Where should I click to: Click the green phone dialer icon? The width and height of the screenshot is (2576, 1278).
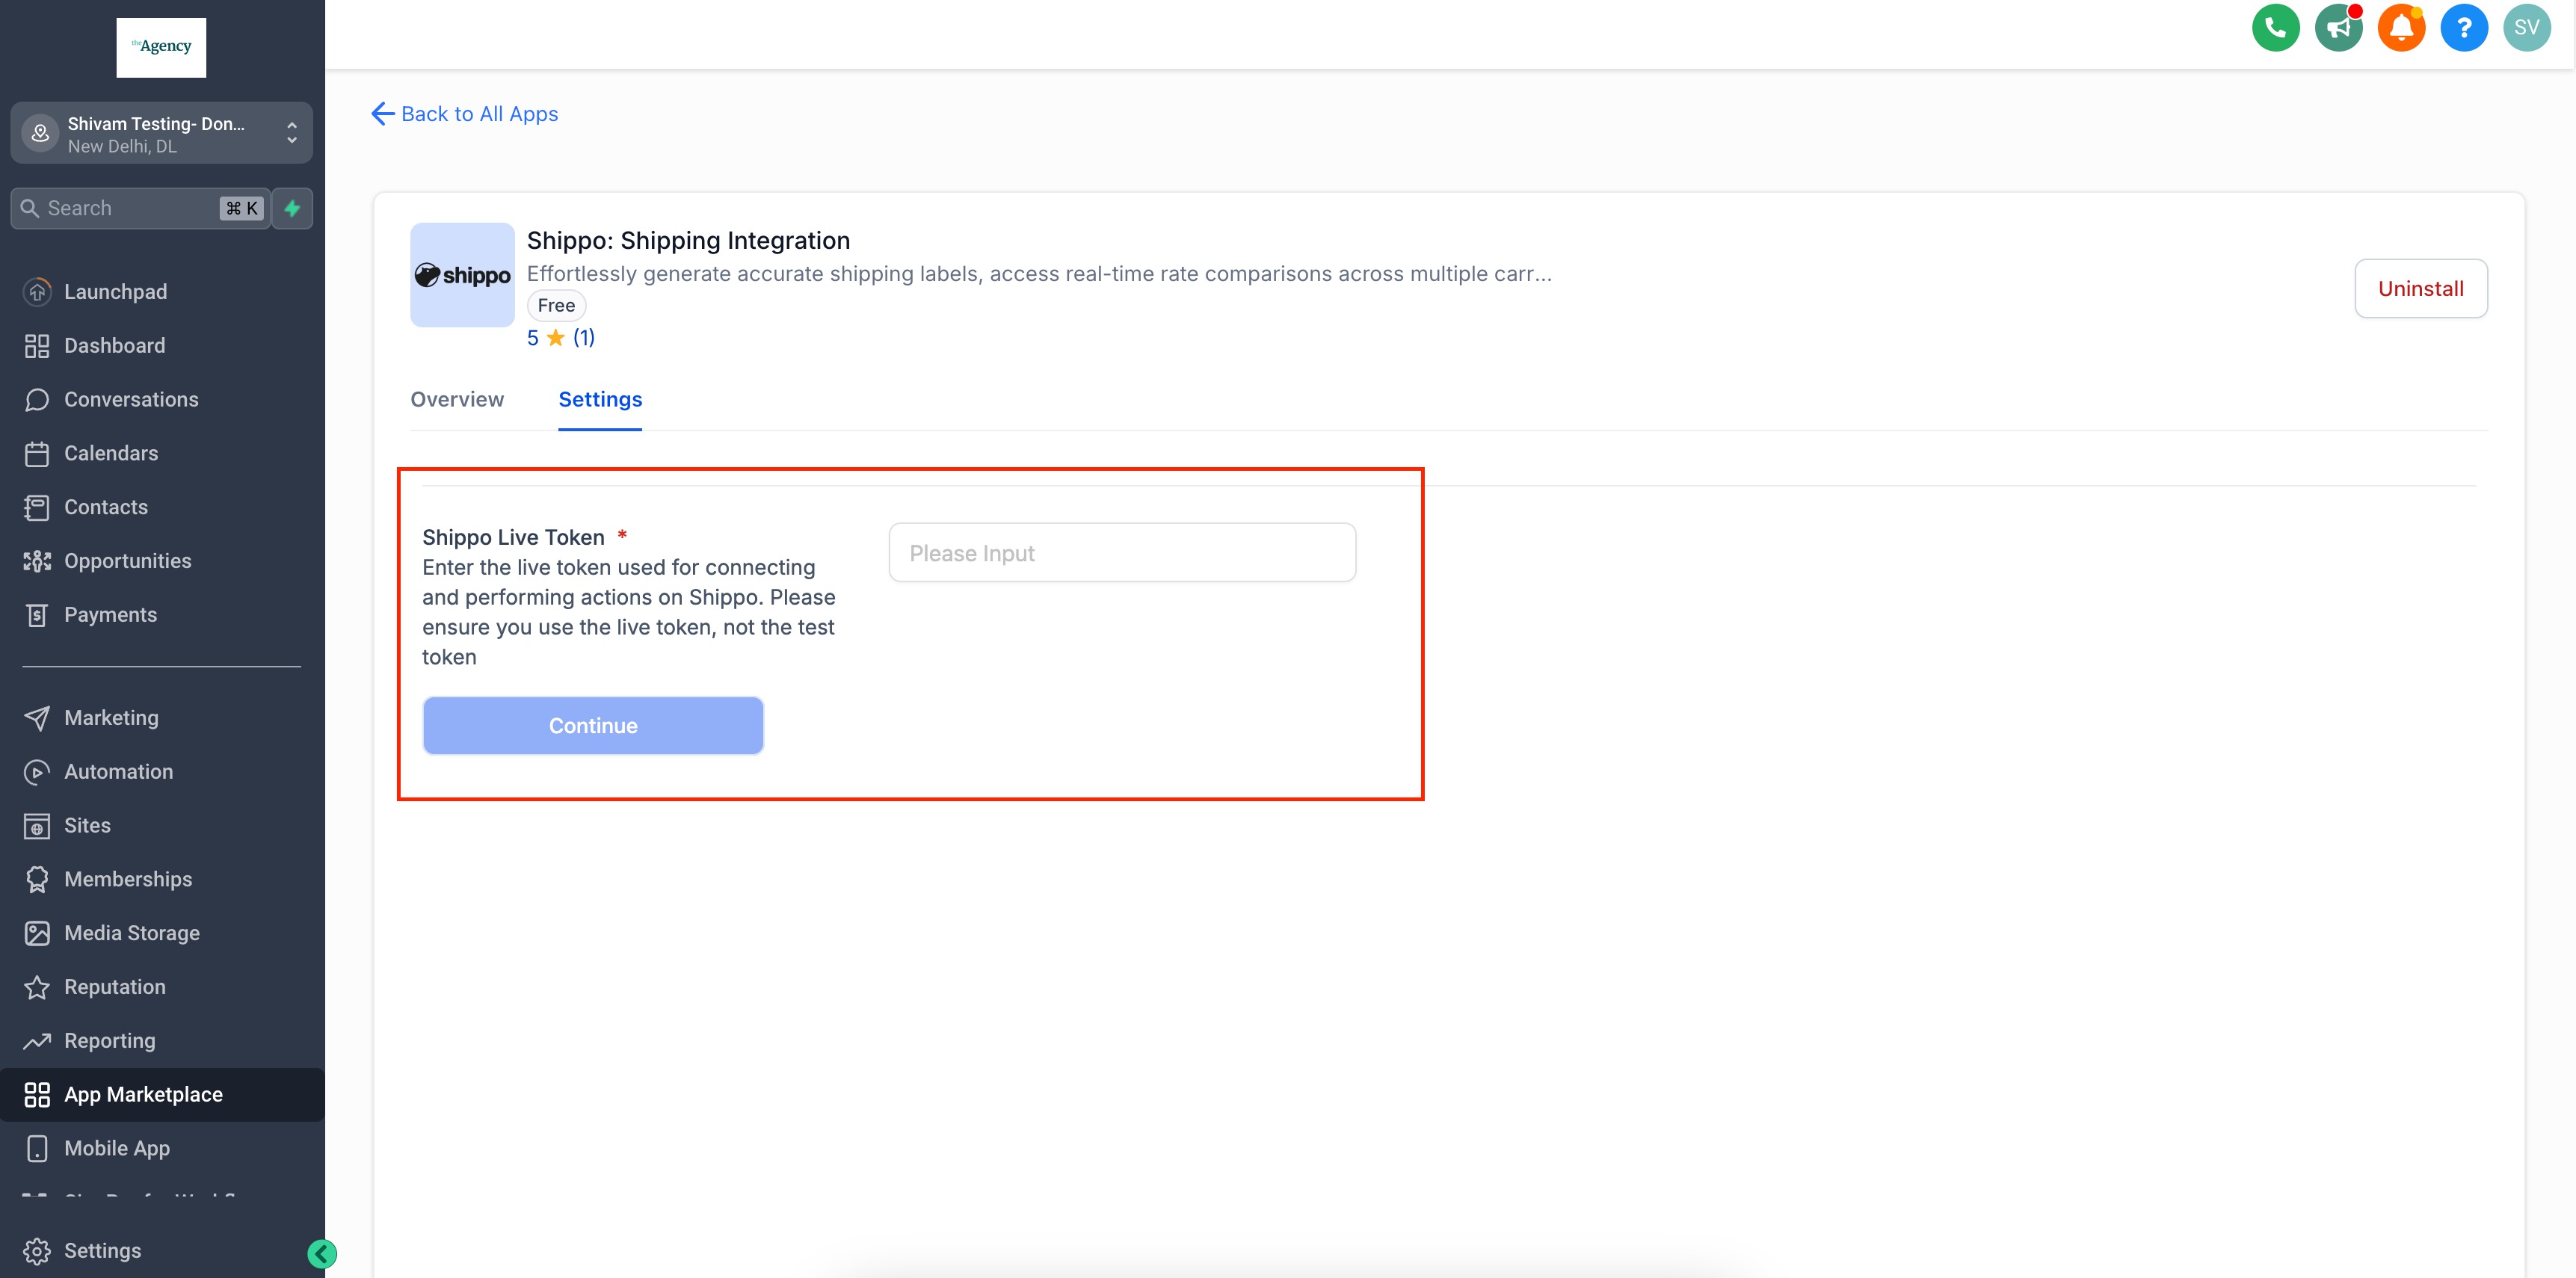coord(2275,28)
